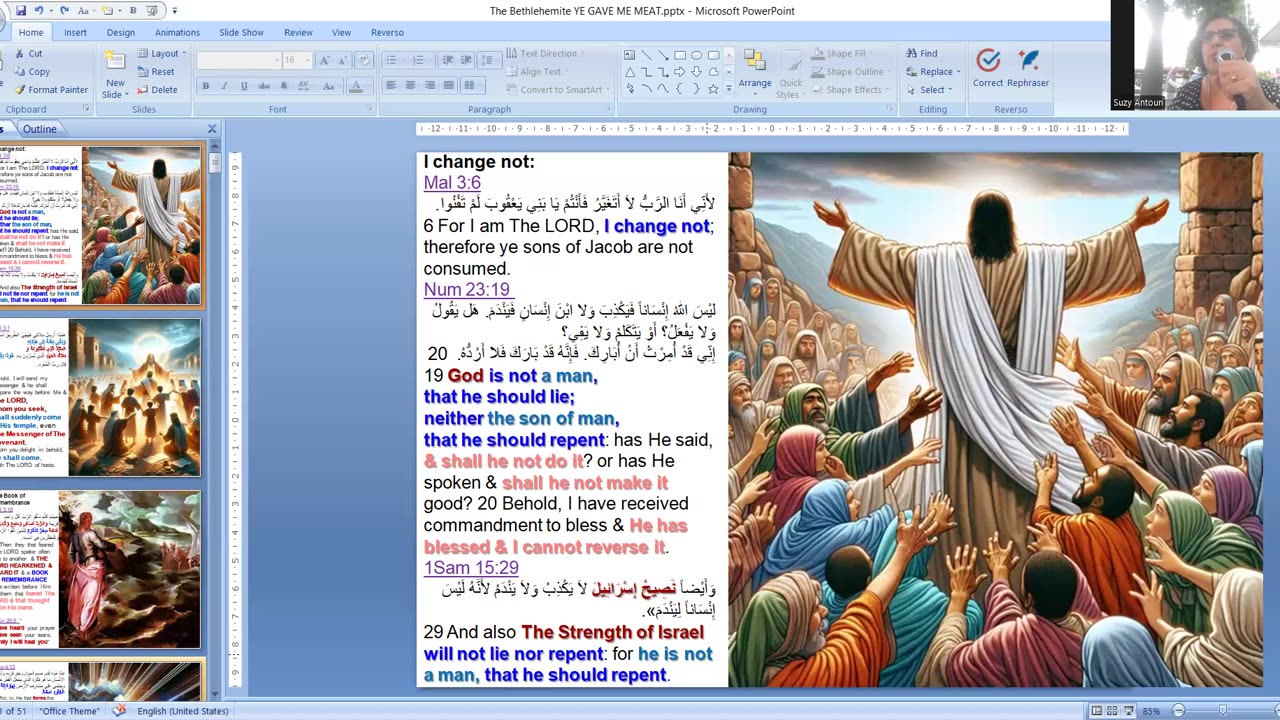Clear all text formatting

point(363,61)
